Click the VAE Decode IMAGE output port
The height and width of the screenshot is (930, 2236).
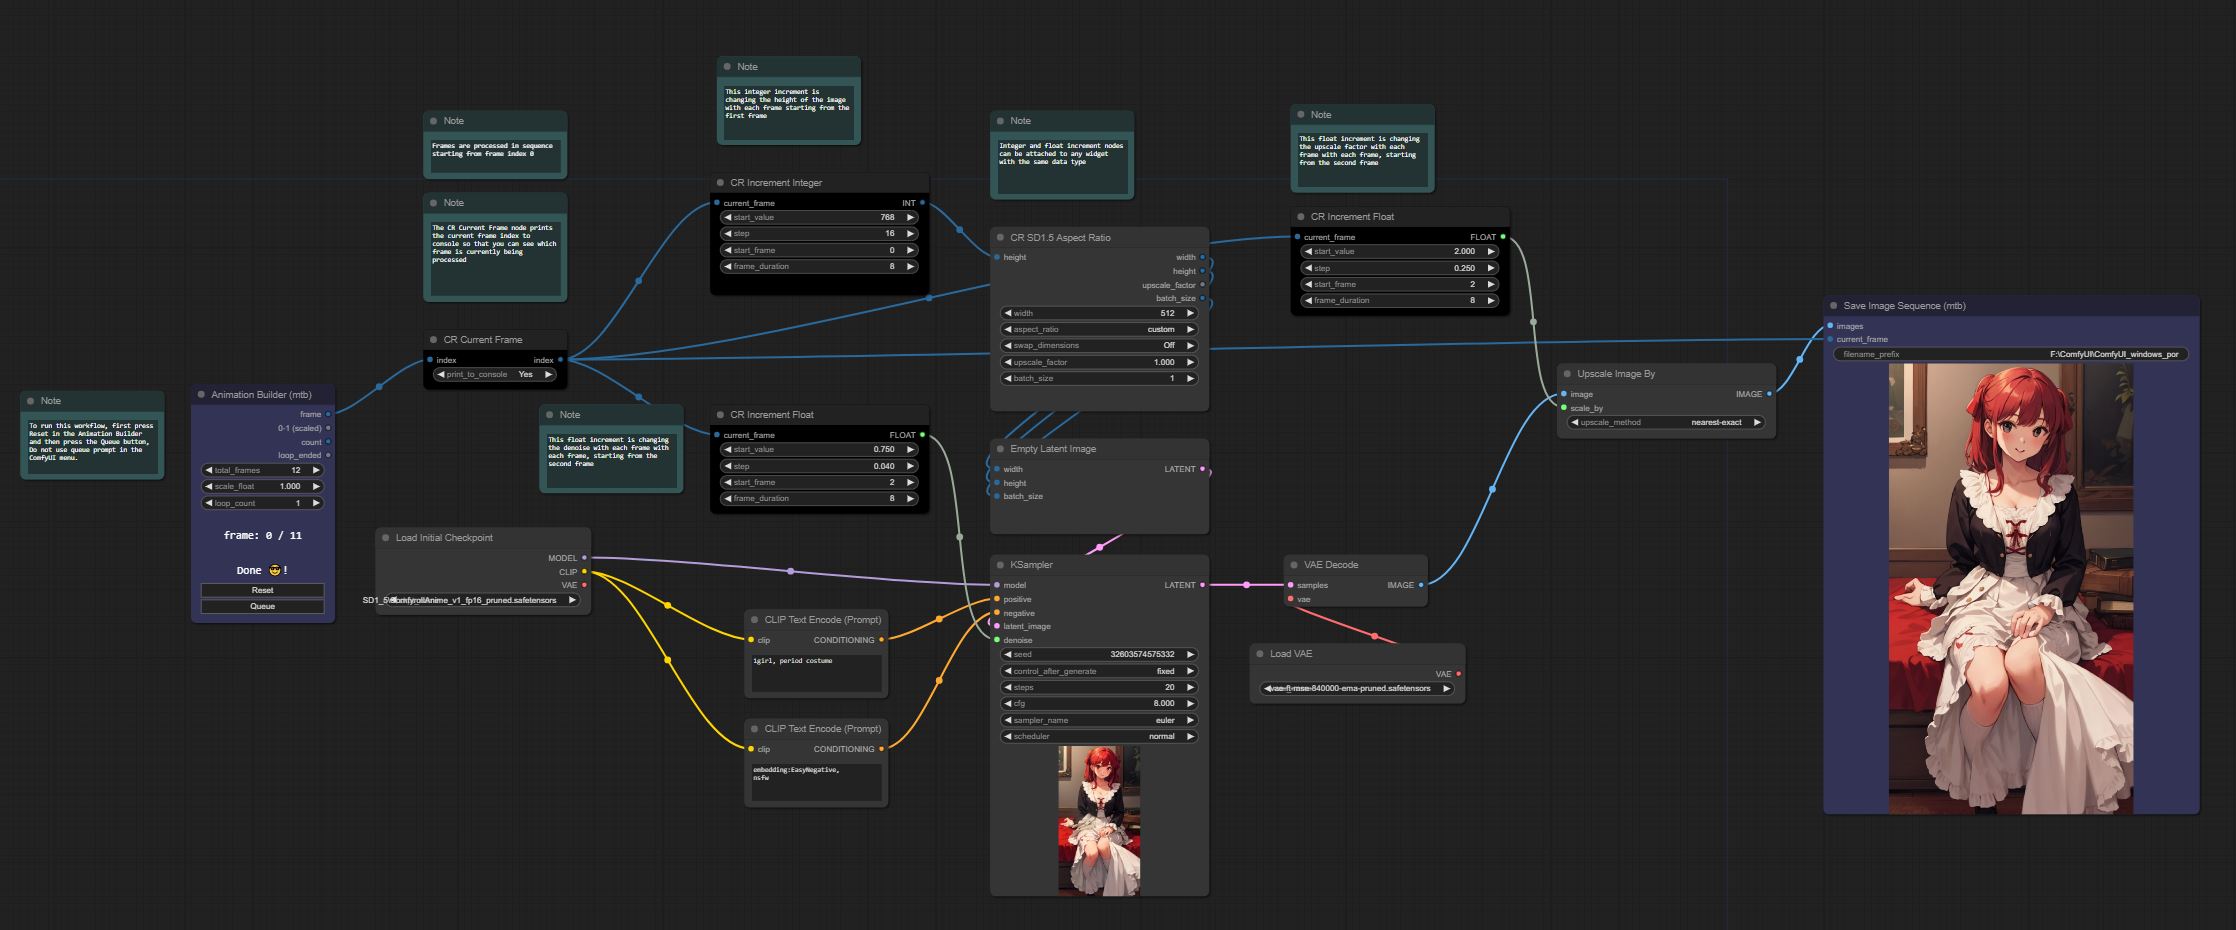click(1421, 585)
